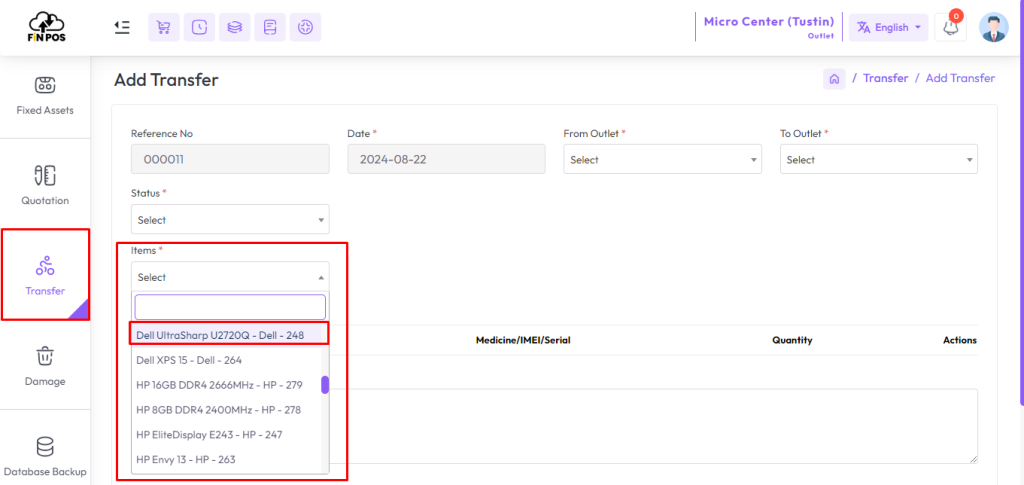Screen dimensions: 1024x485
Task: Open the notifications bell
Action: pyautogui.click(x=950, y=28)
